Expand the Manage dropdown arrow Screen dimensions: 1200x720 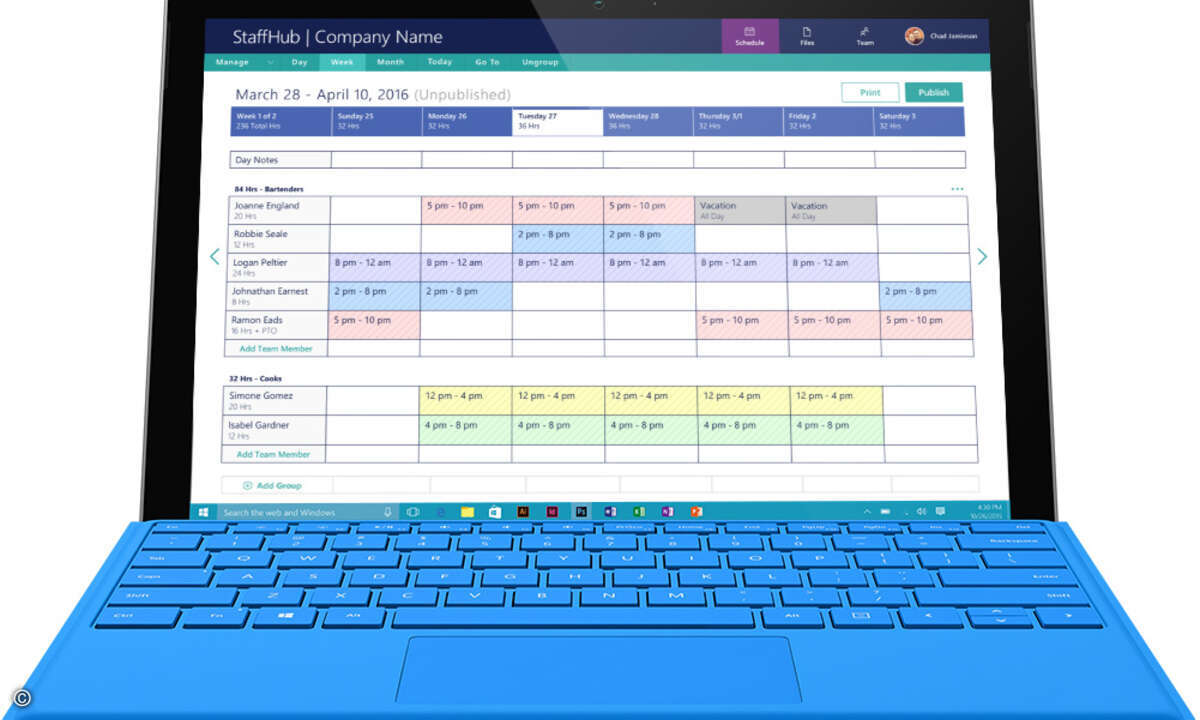coord(270,62)
